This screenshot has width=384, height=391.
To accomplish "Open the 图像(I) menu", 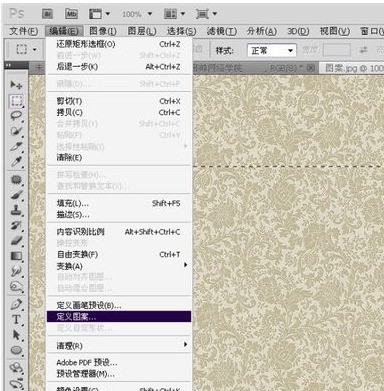I will [103, 31].
